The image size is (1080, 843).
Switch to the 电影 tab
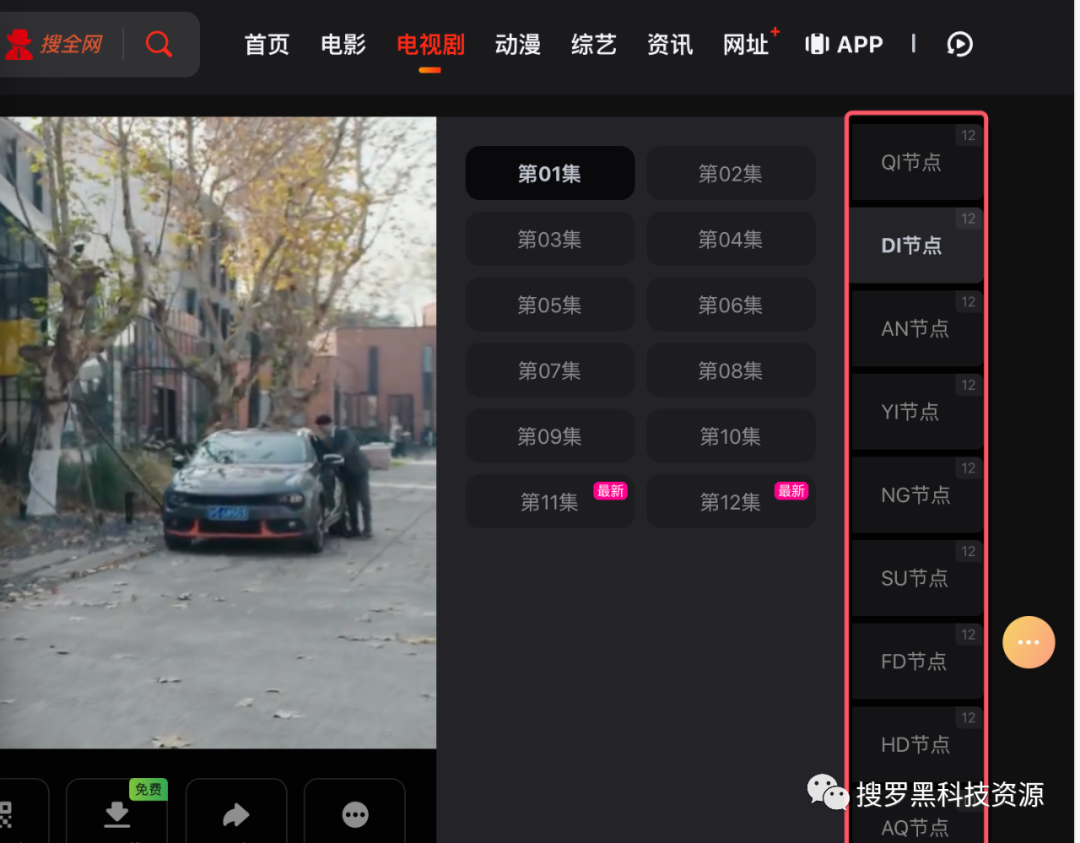point(343,44)
